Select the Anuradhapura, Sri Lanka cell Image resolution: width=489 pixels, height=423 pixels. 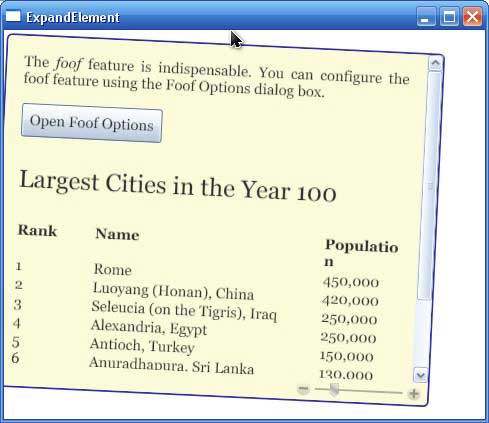[171, 365]
